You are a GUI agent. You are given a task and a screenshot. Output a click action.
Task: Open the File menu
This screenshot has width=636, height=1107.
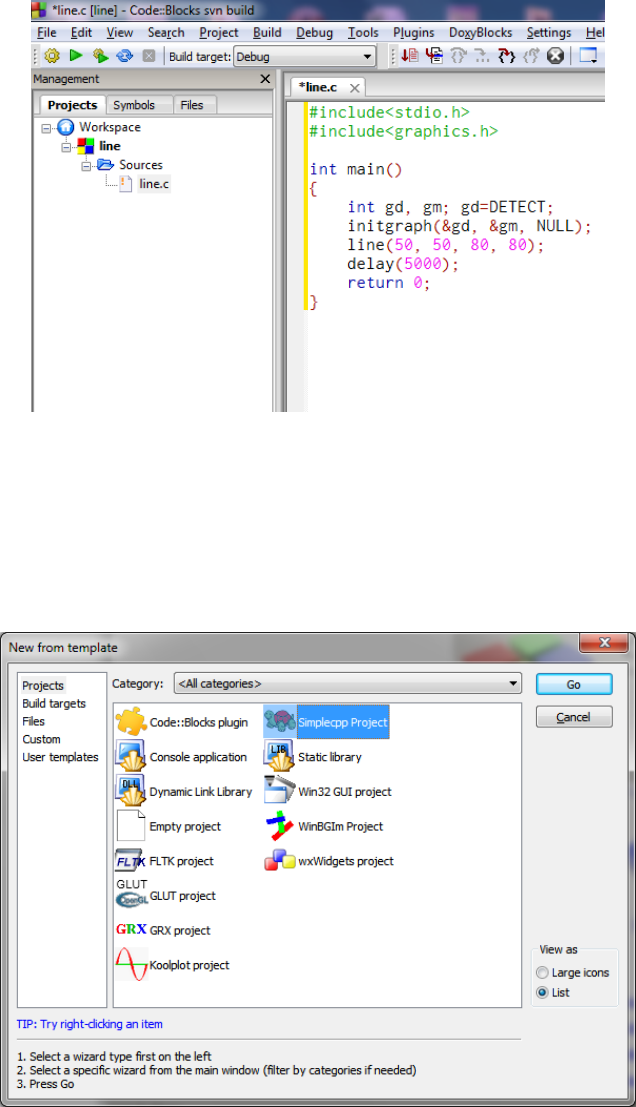(47, 32)
